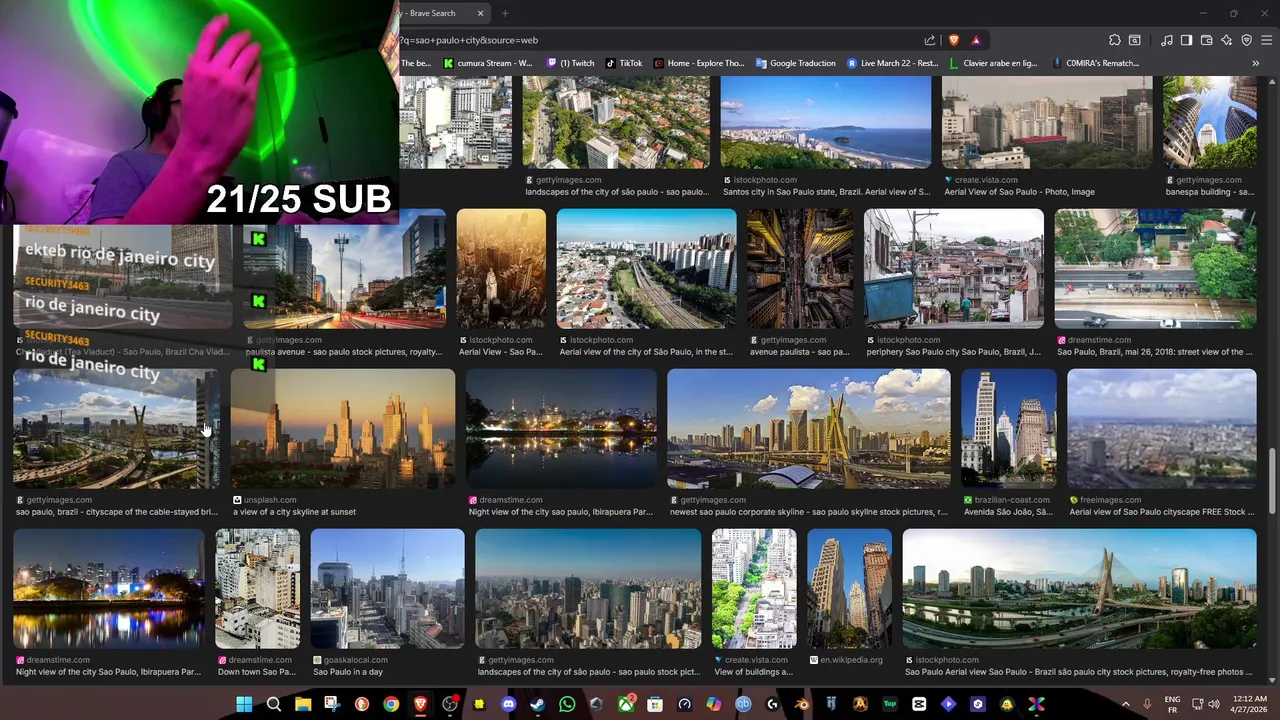Open the Live March 22 bookmark
Image resolution: width=1280 pixels, height=720 pixels.
click(892, 63)
